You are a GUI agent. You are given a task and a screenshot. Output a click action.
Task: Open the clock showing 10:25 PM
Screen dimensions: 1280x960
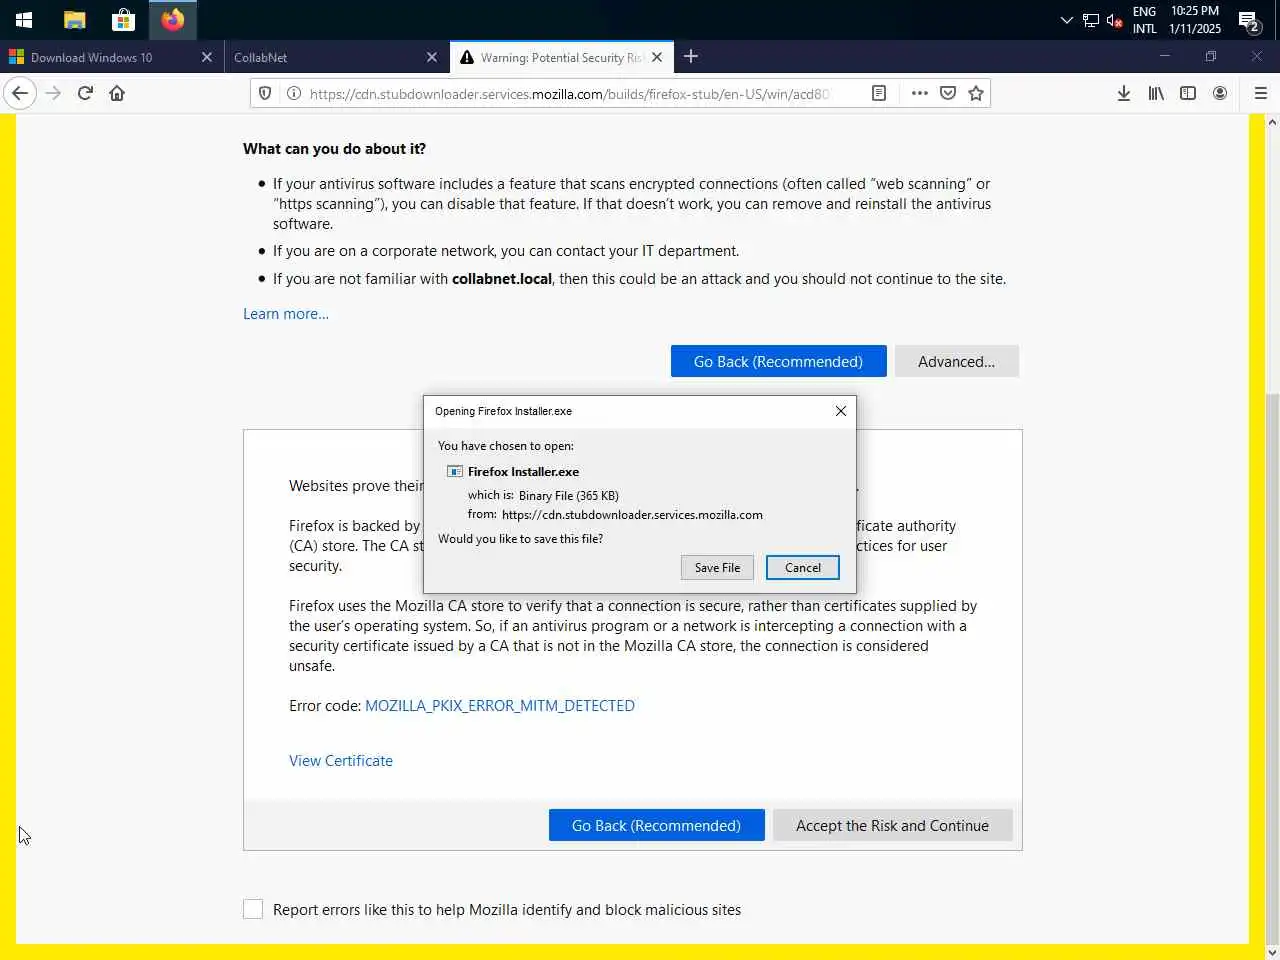coord(1195,20)
